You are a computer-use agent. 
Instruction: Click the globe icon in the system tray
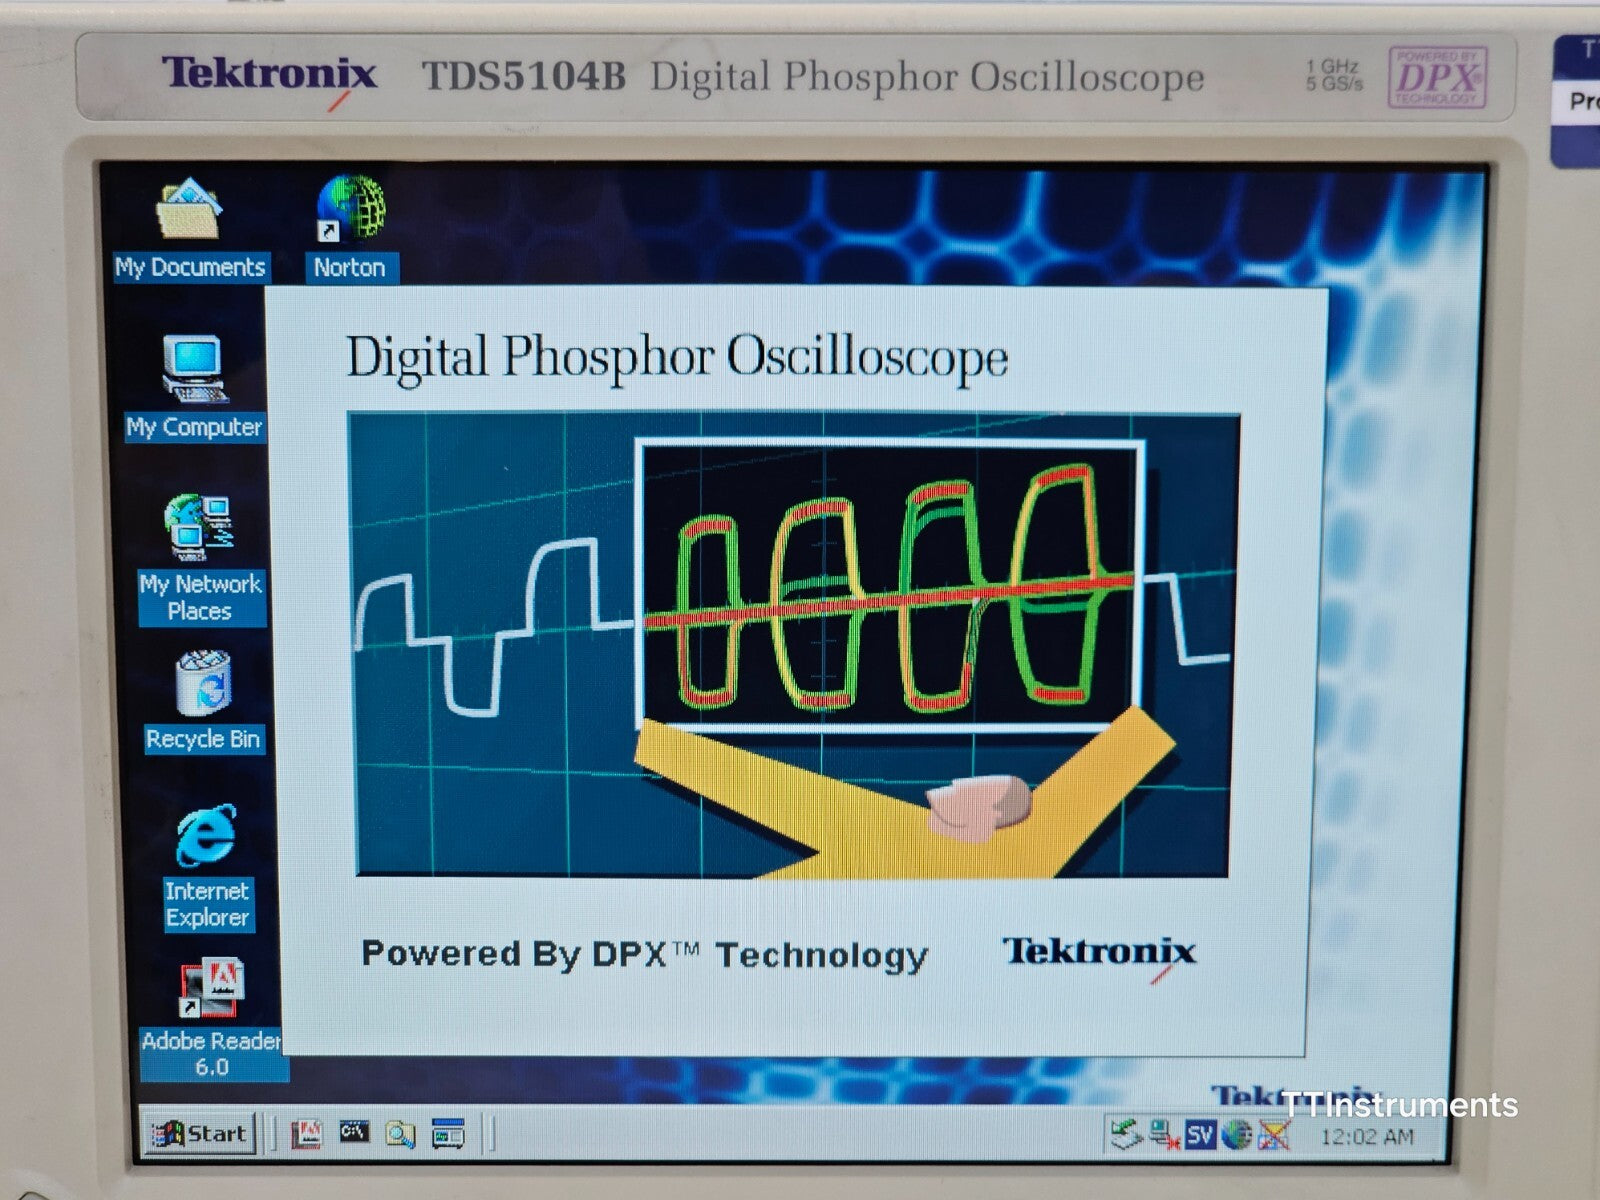tap(1236, 1135)
